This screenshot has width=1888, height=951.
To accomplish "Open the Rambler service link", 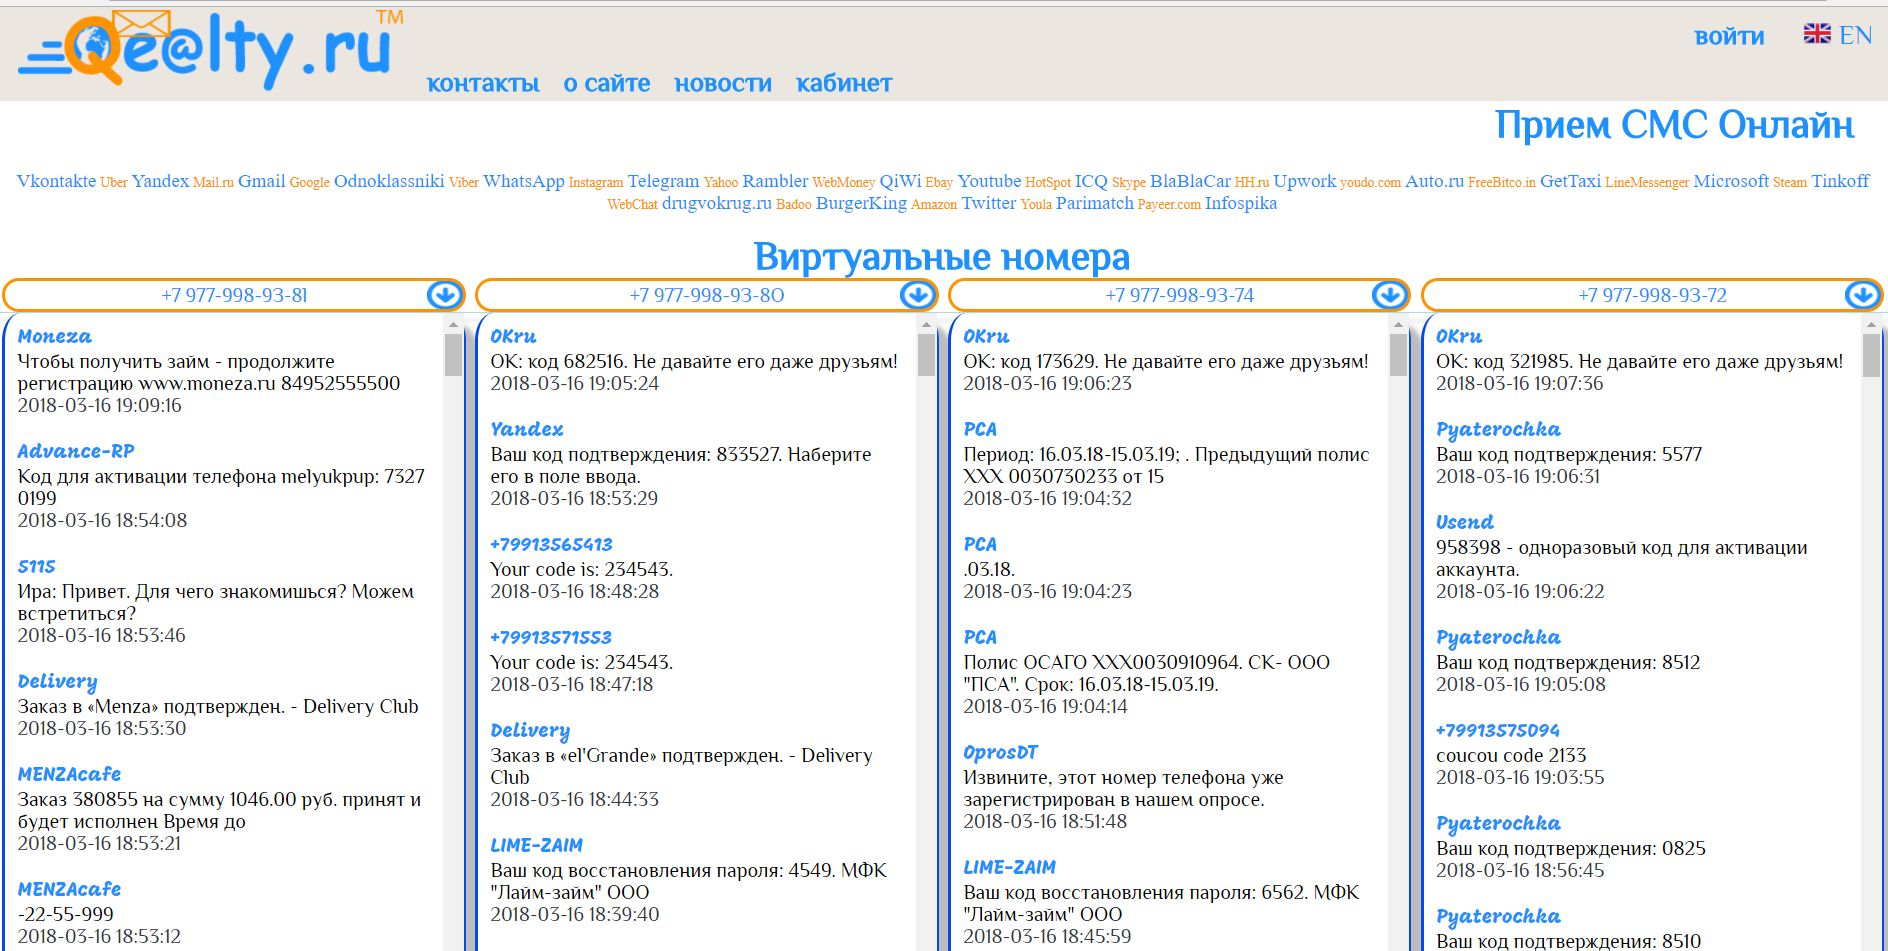I will [775, 181].
